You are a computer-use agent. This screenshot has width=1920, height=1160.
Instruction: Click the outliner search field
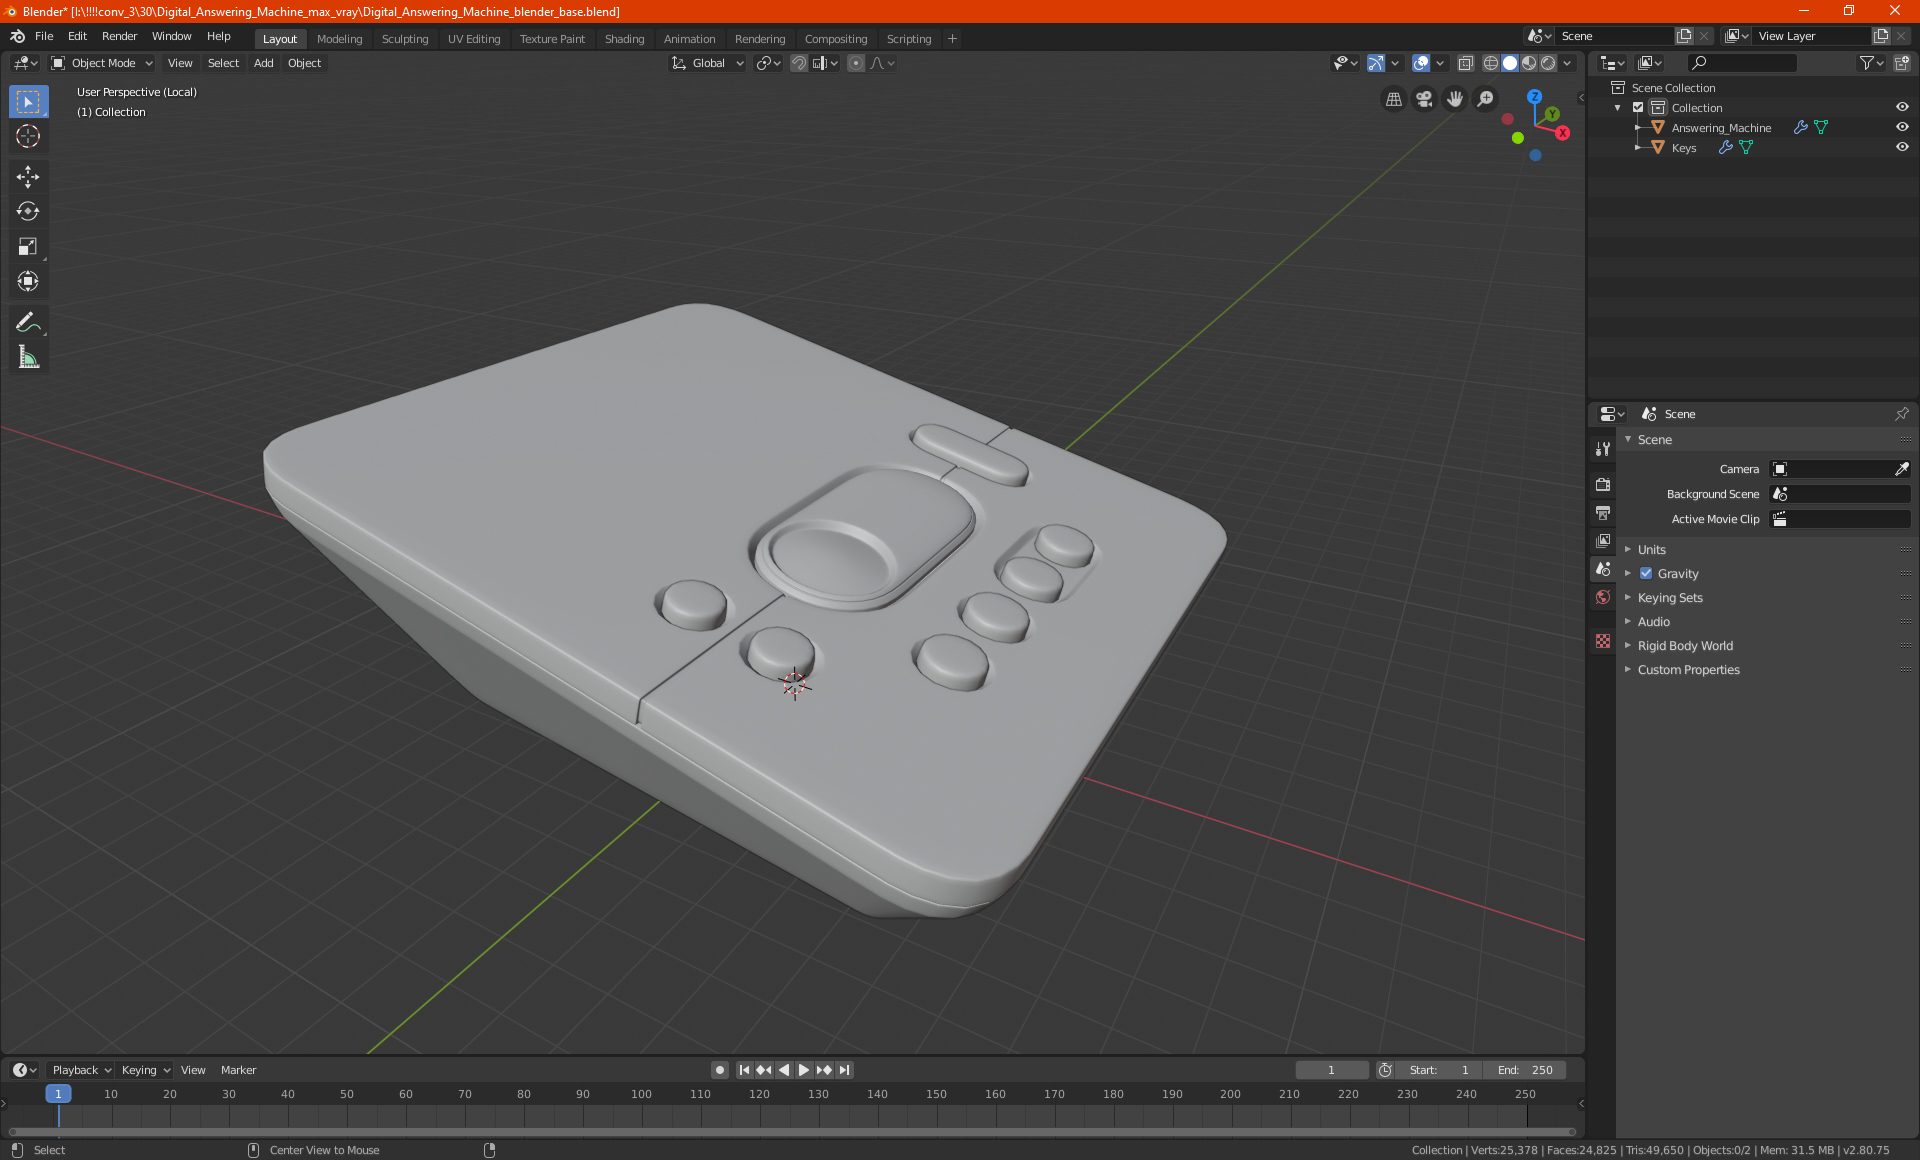click(1741, 63)
